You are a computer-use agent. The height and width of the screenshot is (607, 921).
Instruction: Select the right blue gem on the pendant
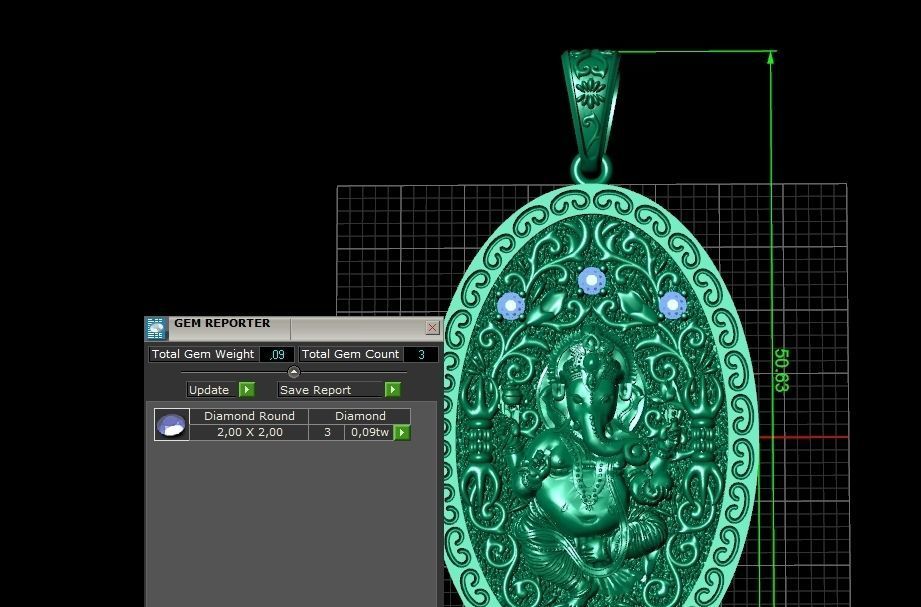[x=673, y=306]
